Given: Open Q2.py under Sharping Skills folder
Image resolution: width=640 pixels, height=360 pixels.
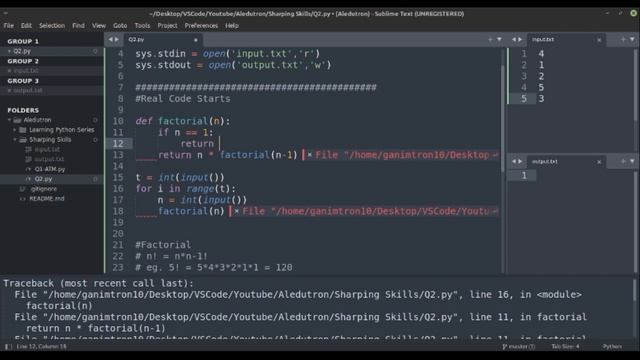Looking at the screenshot, I should click(x=43, y=179).
